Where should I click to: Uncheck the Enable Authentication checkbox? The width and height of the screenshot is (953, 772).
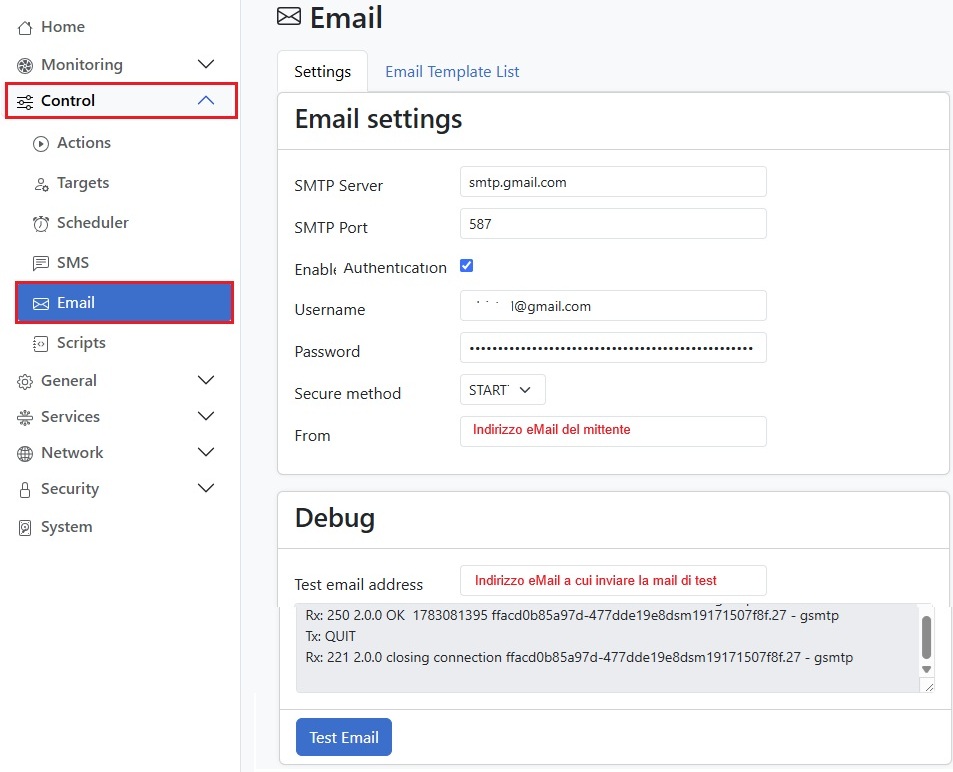point(466,266)
